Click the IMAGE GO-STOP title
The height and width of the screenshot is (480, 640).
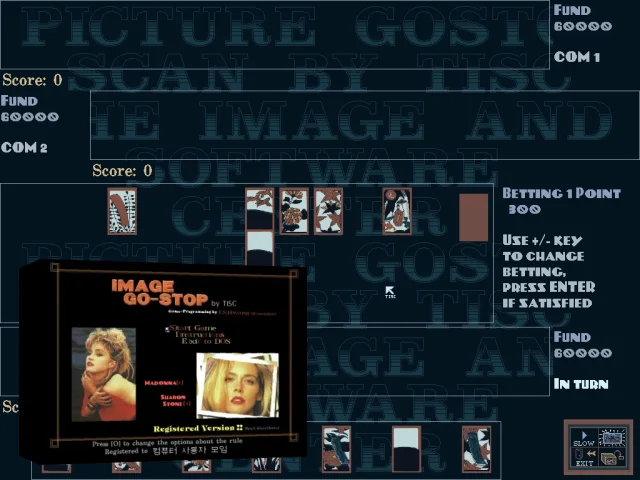pyautogui.click(x=160, y=293)
